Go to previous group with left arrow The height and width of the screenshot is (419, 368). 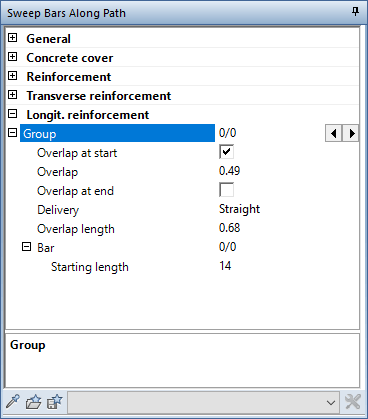[333, 134]
